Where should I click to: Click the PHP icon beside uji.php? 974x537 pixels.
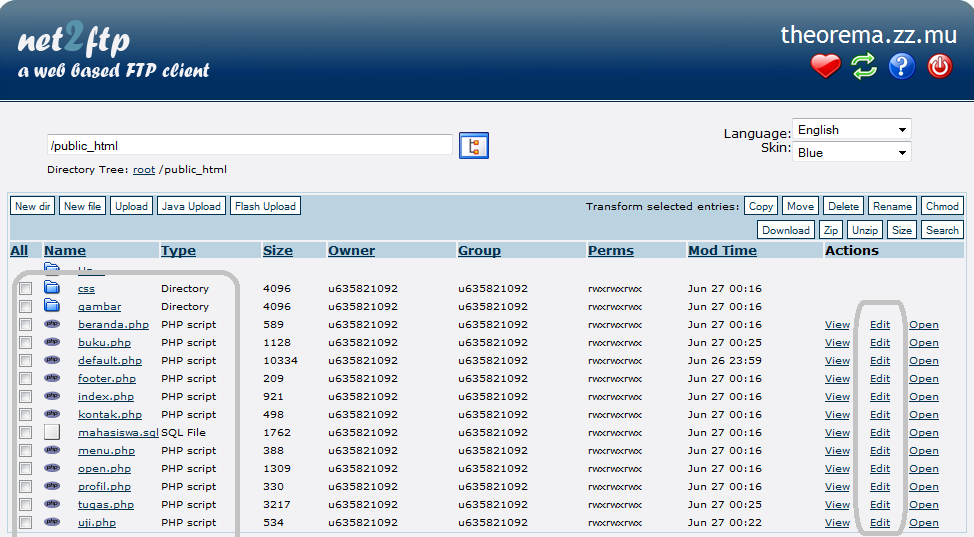tap(52, 522)
